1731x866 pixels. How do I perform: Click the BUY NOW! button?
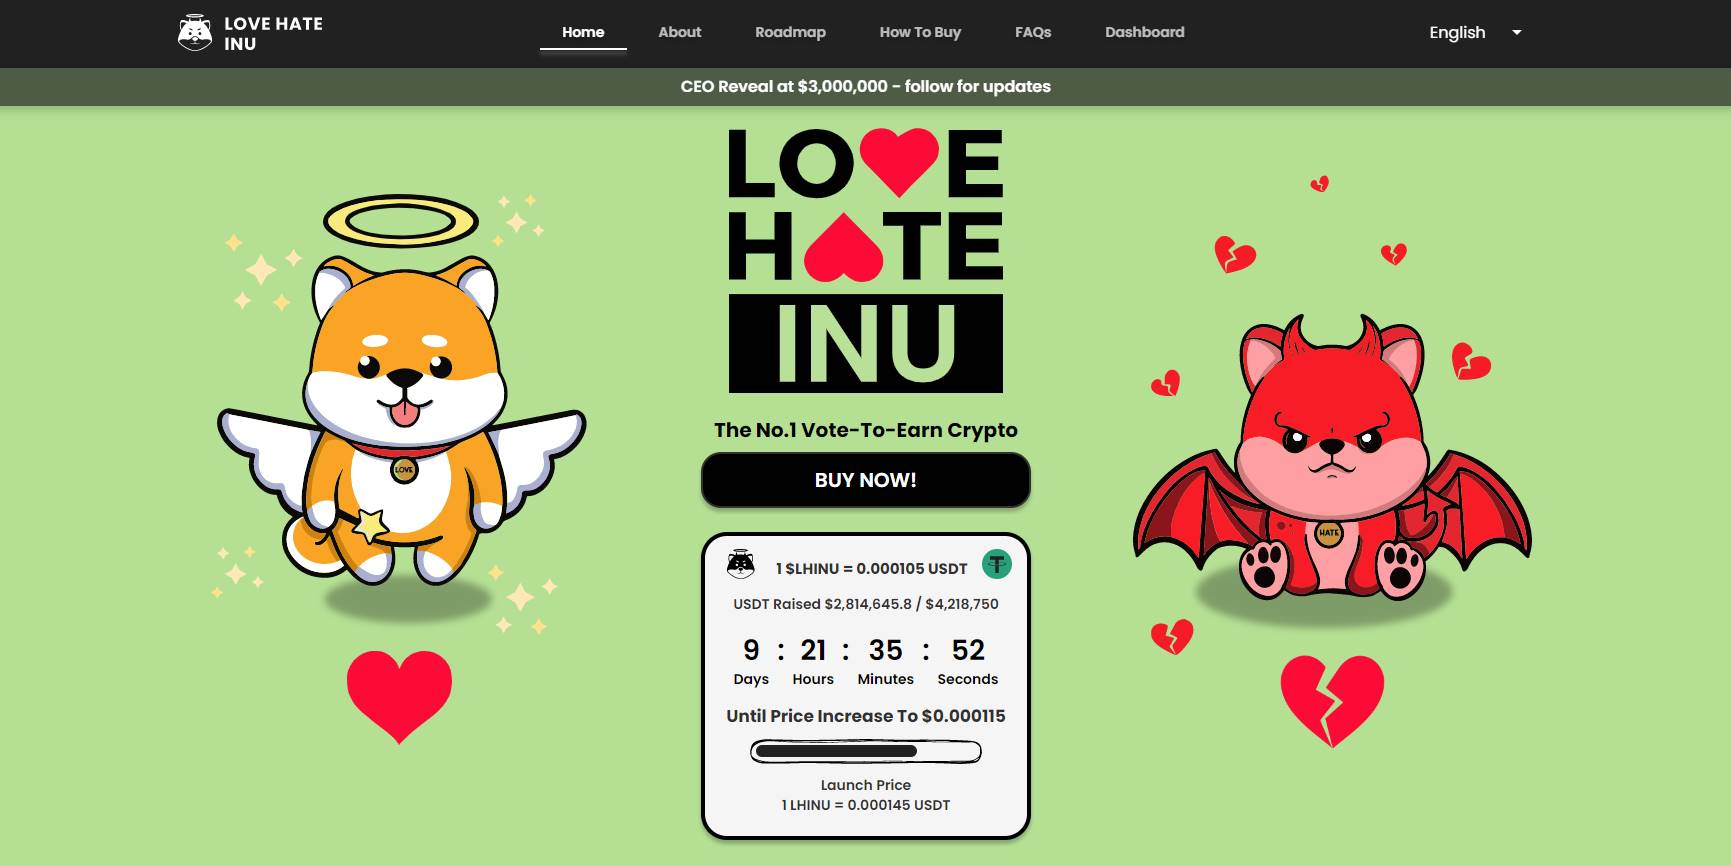click(866, 480)
